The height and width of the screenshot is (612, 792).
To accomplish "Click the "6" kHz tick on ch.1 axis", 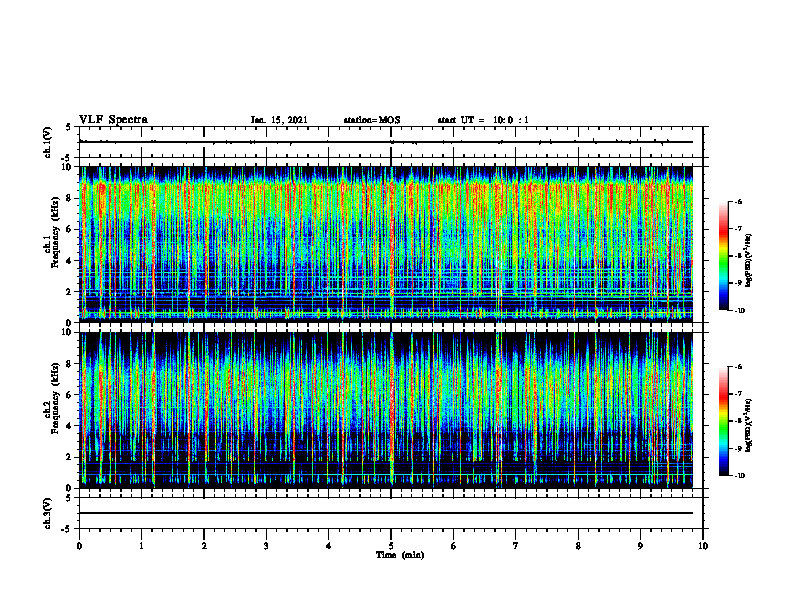I will pos(70,229).
